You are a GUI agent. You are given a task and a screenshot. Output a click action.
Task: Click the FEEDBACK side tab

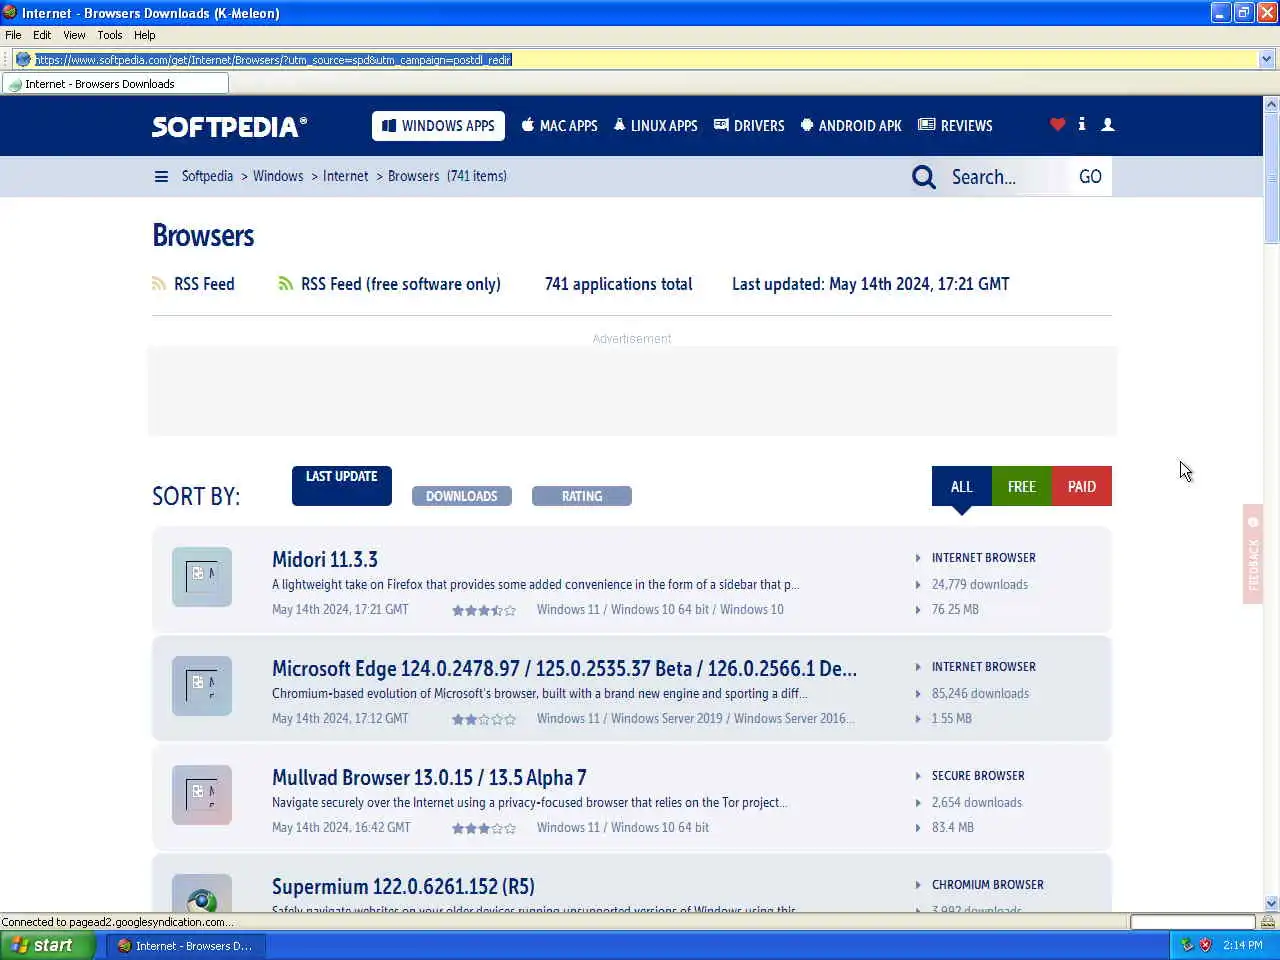pyautogui.click(x=1253, y=554)
